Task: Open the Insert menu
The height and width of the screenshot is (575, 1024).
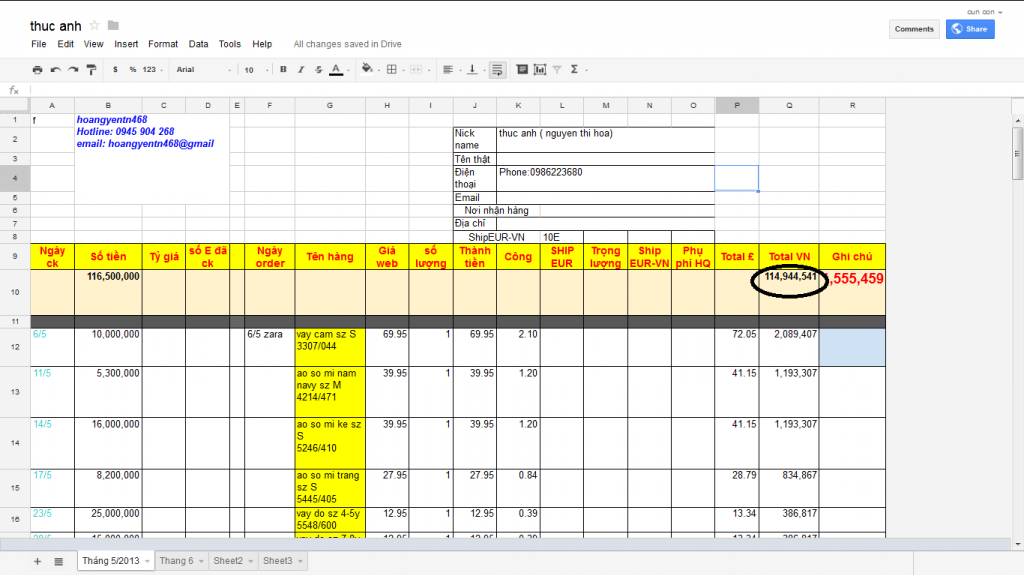Action: (126, 44)
